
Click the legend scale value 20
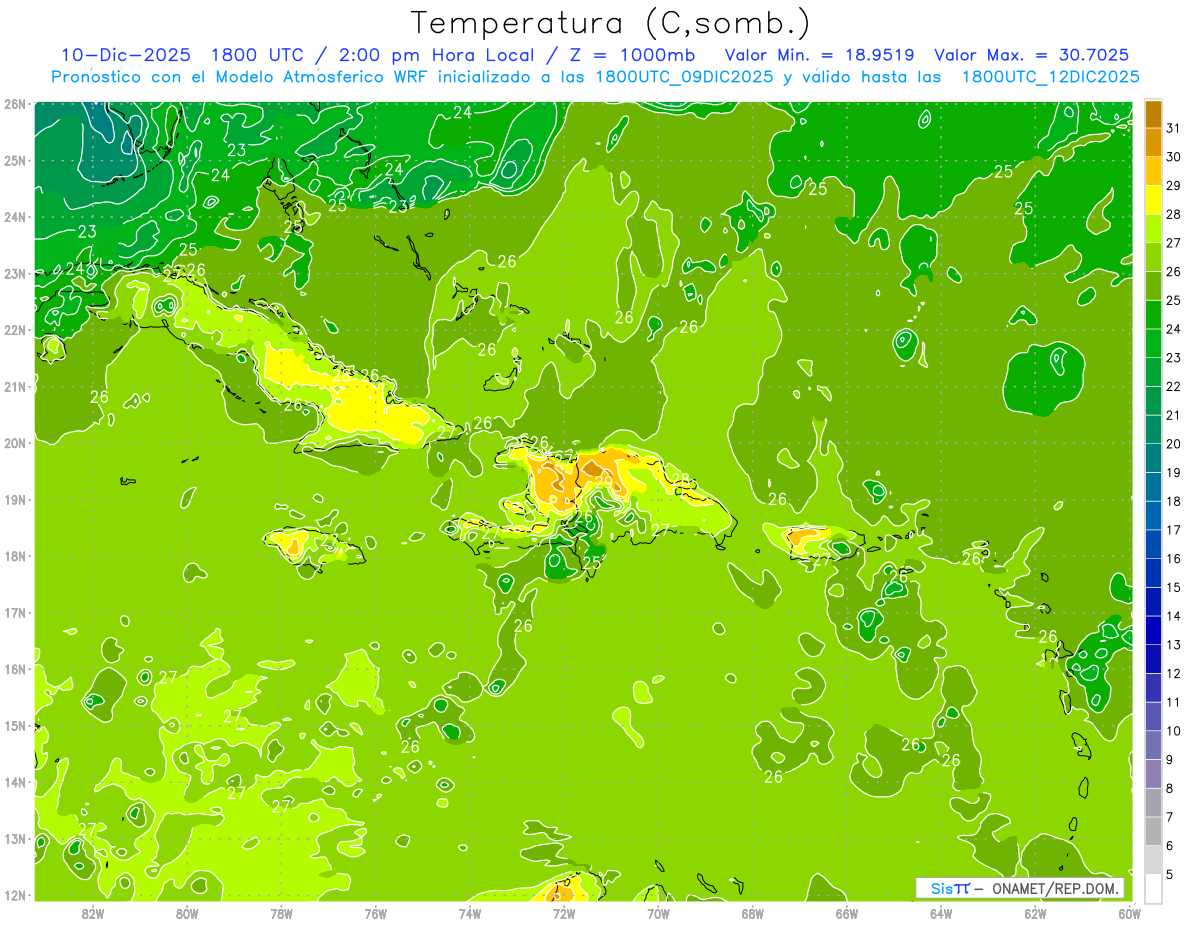1174,444
